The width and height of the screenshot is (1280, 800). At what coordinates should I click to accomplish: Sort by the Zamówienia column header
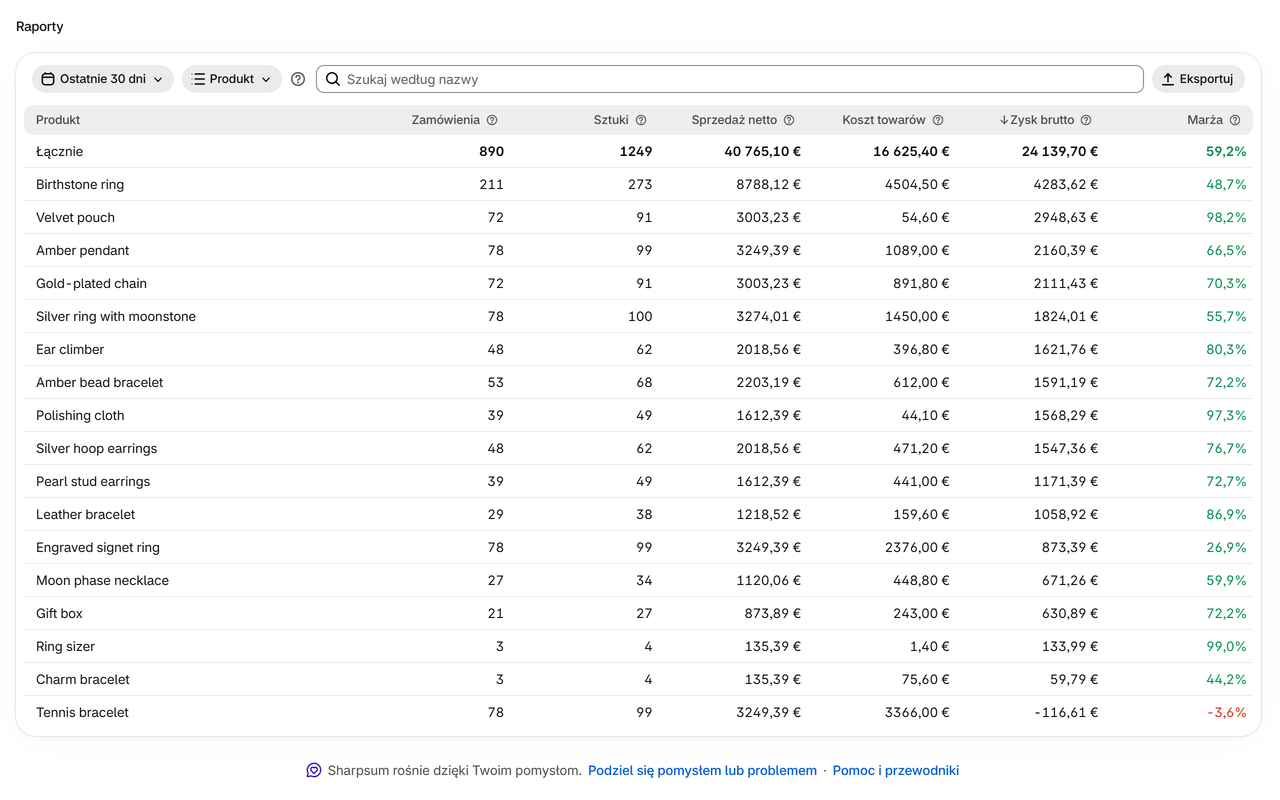point(446,120)
